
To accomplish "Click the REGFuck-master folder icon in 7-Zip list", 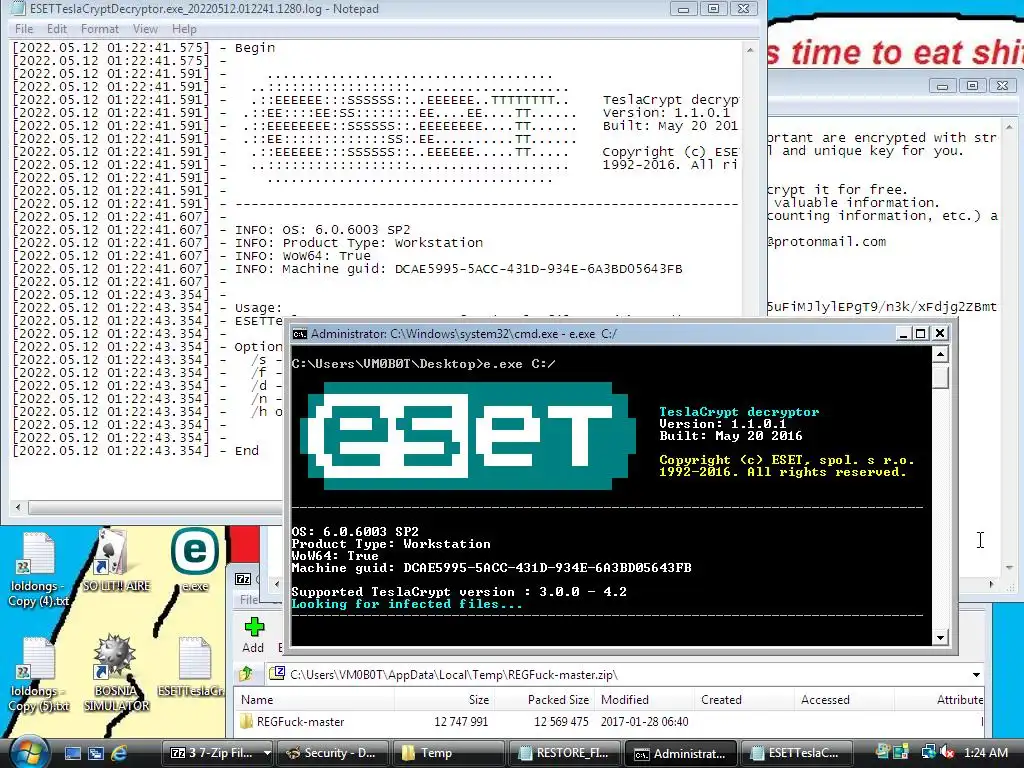I will pyautogui.click(x=247, y=722).
